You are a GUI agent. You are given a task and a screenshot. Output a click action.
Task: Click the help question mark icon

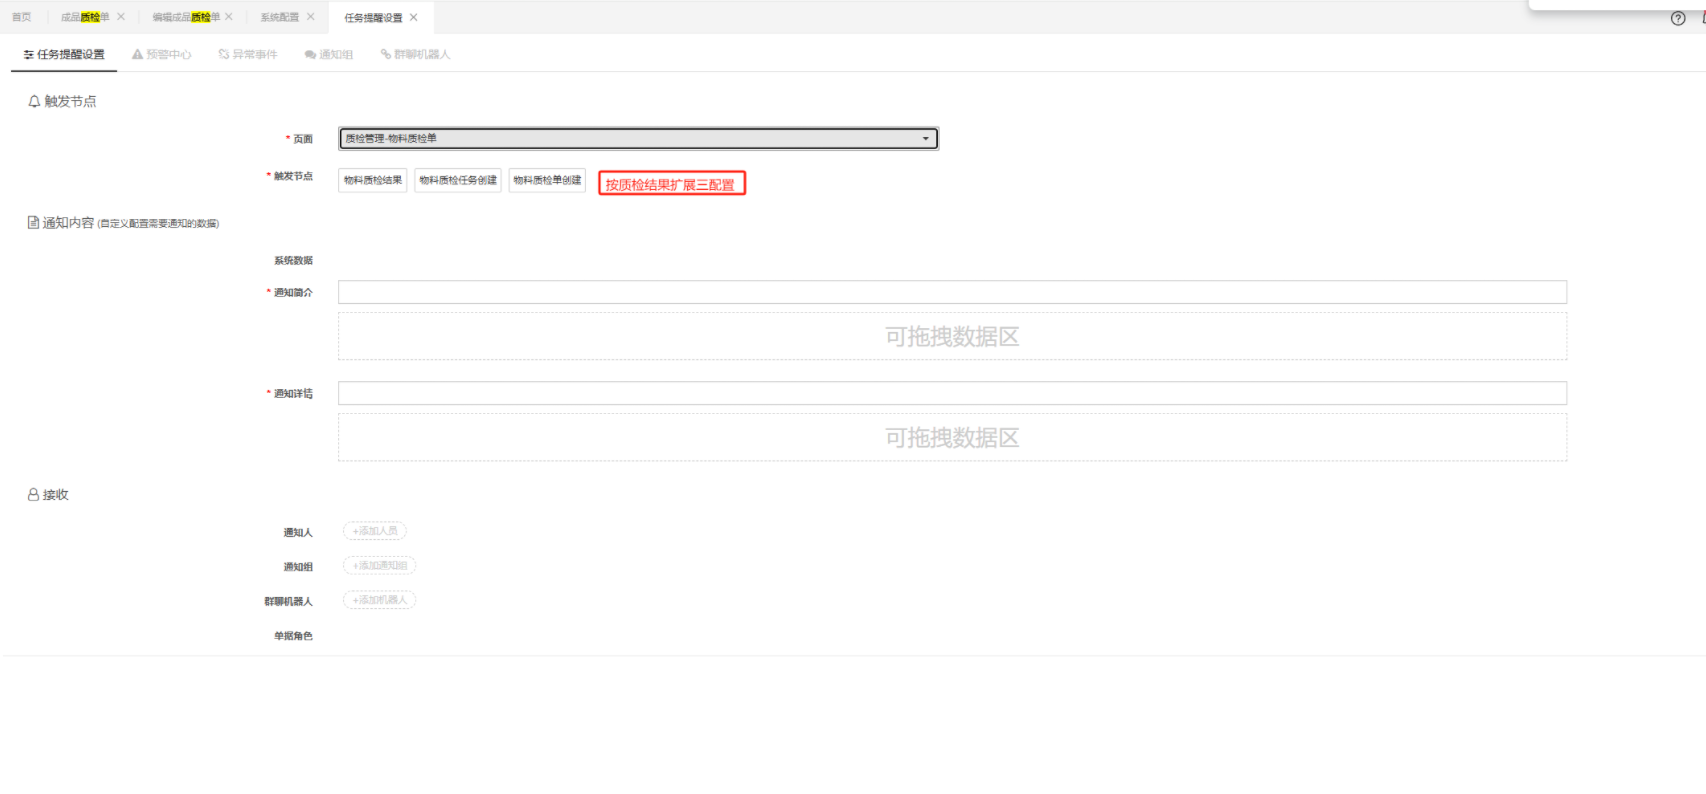1678,18
